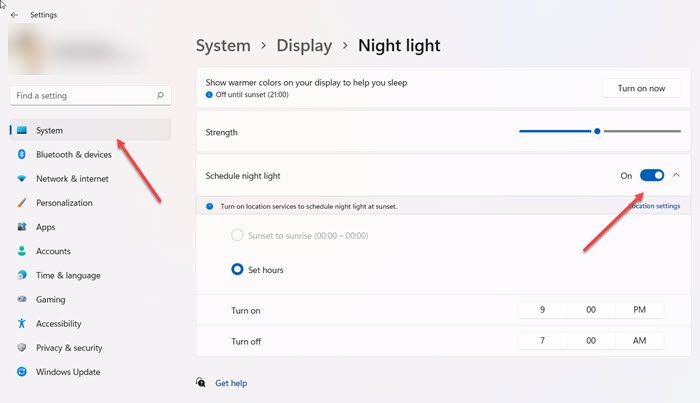The width and height of the screenshot is (700, 403).
Task: Click the Gaming controller icon
Action: (22, 299)
